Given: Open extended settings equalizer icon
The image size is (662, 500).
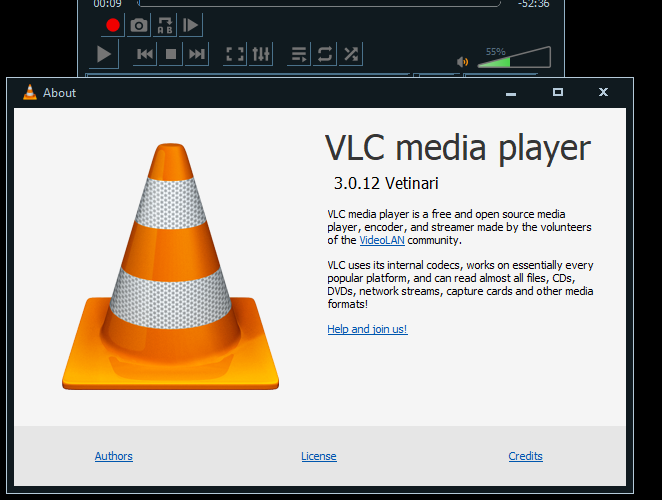Looking at the screenshot, I should (x=261, y=54).
